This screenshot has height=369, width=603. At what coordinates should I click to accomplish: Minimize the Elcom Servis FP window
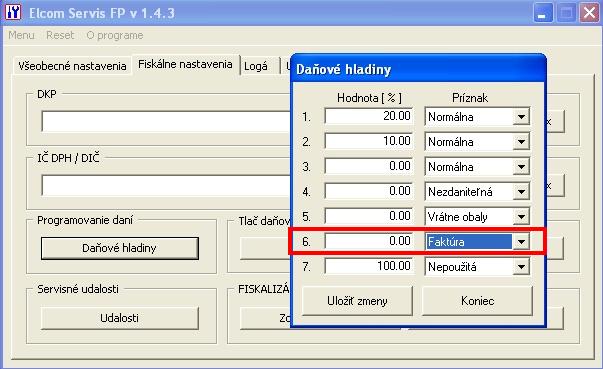543,13
